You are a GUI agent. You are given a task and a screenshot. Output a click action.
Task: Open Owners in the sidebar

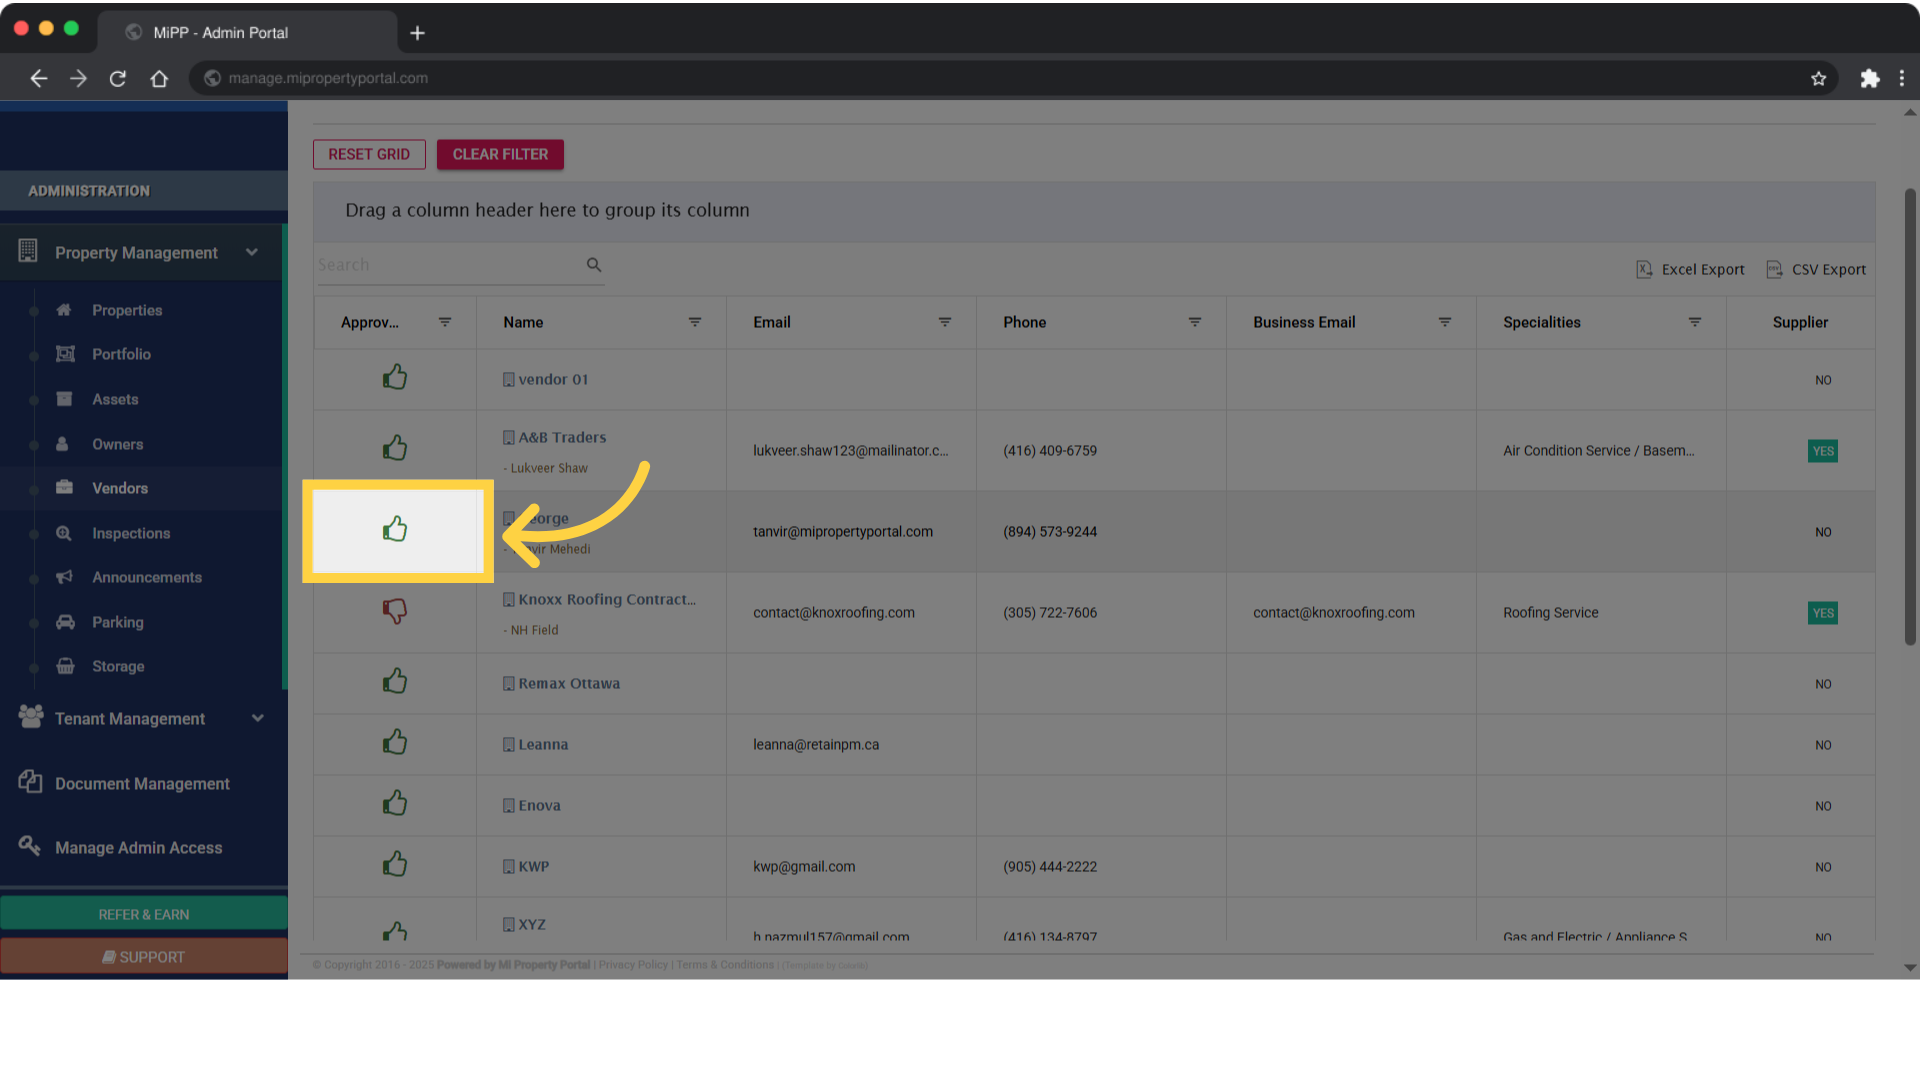click(x=117, y=444)
